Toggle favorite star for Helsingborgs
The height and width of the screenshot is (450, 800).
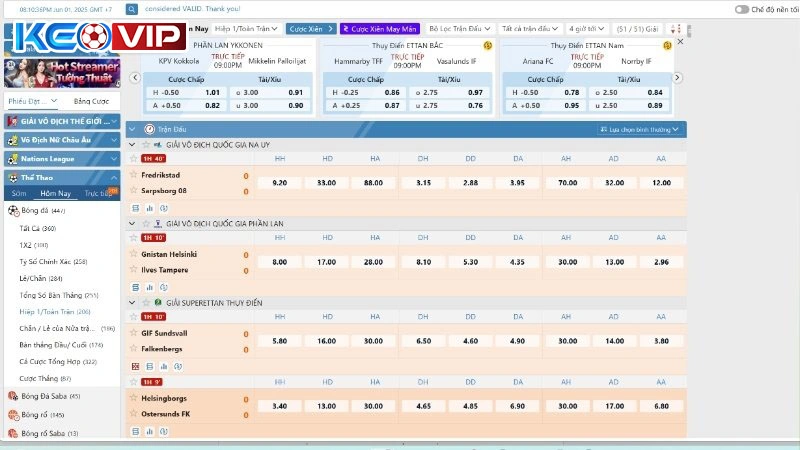pos(133,397)
